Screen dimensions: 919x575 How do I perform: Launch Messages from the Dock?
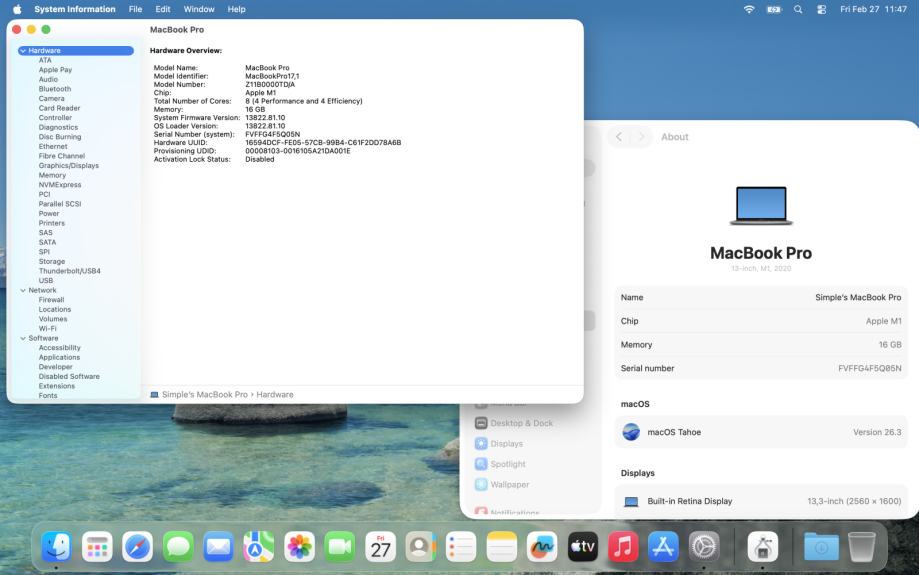pyautogui.click(x=178, y=546)
